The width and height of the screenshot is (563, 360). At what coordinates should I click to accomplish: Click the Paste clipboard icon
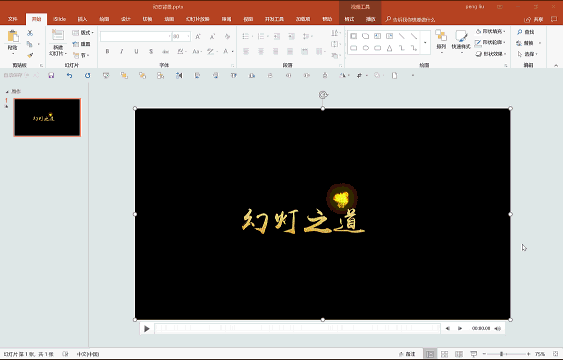point(13,36)
